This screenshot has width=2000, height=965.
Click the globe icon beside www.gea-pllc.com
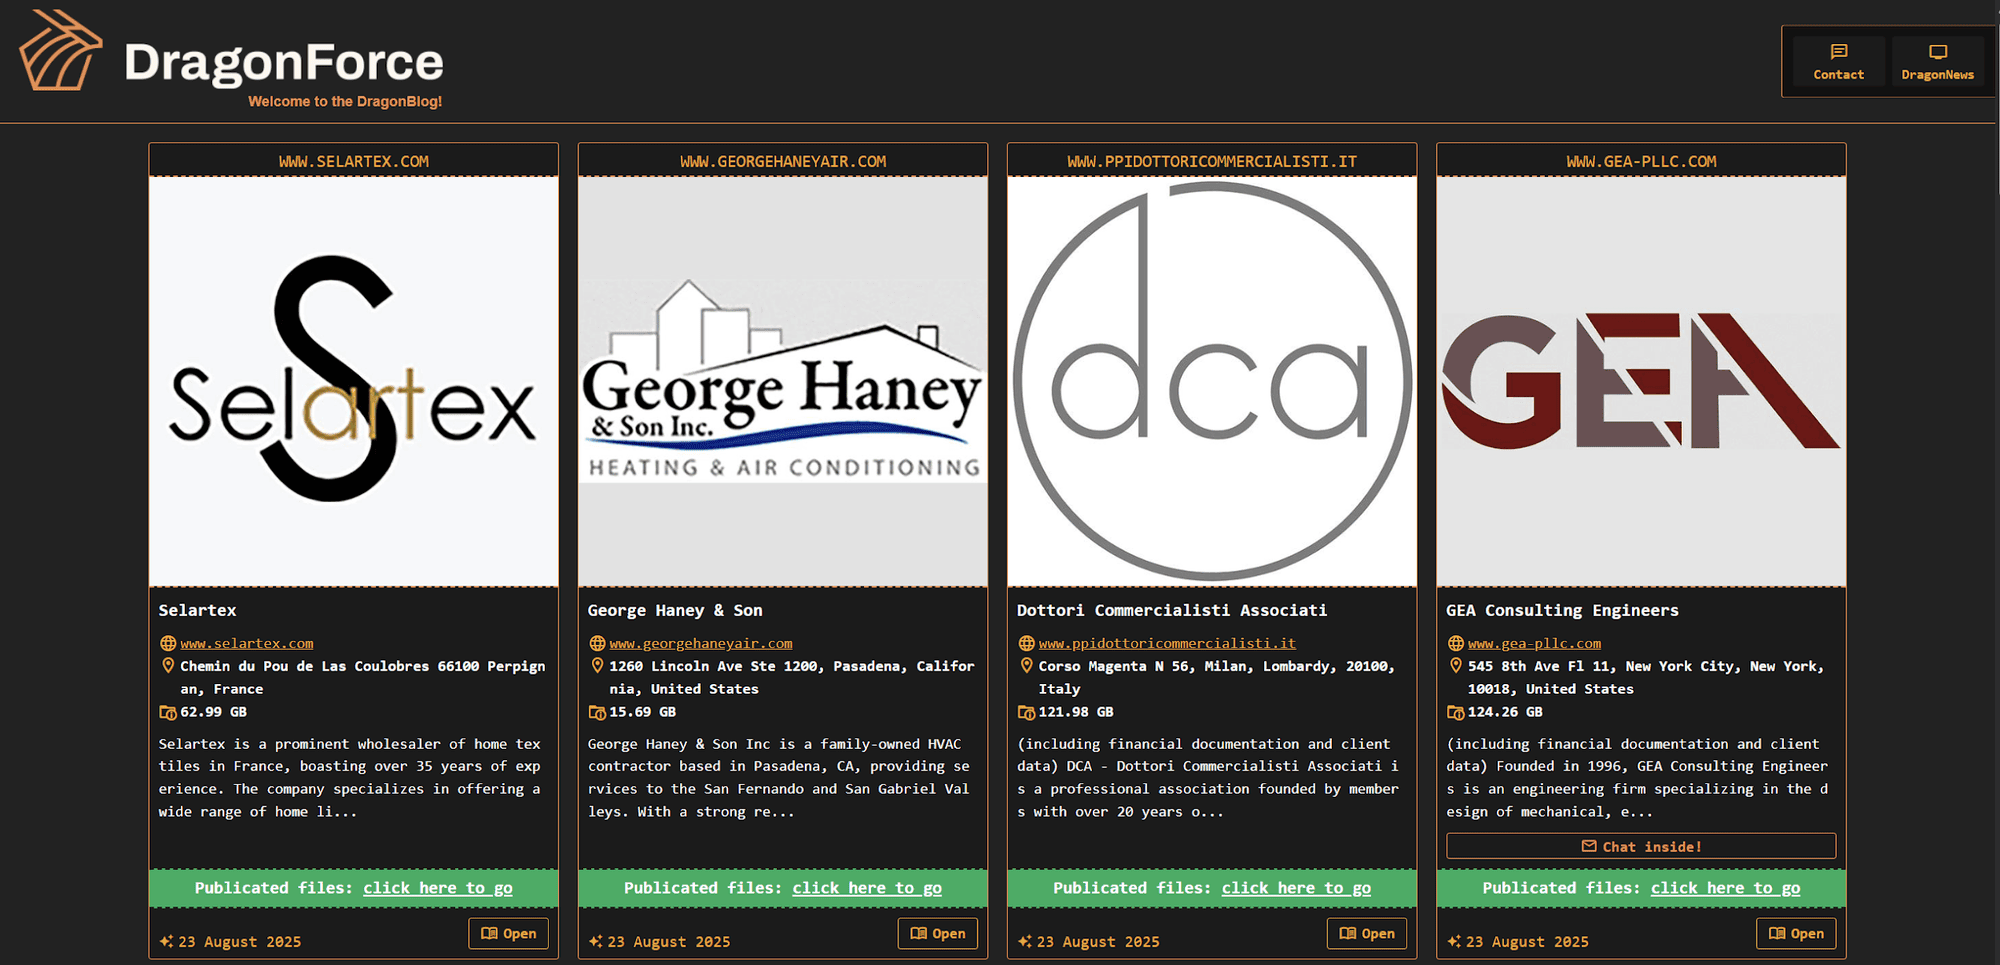(1456, 644)
